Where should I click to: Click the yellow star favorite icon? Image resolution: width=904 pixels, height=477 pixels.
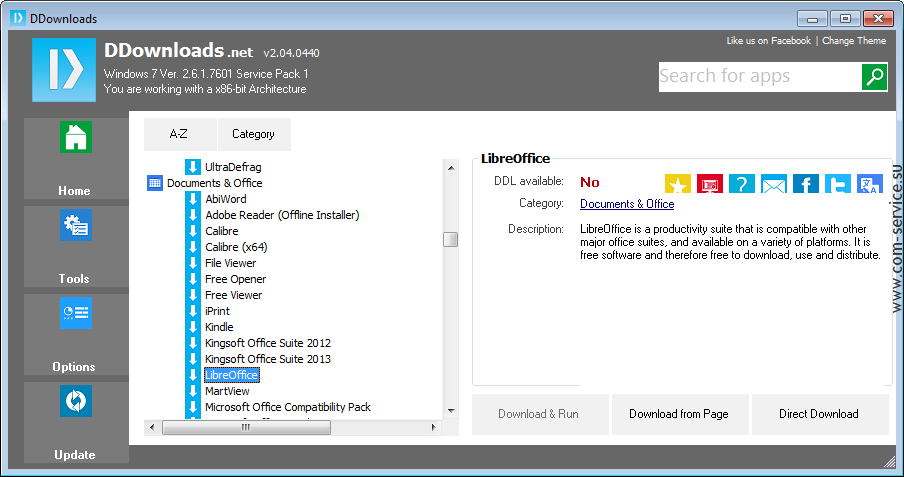[x=677, y=183]
